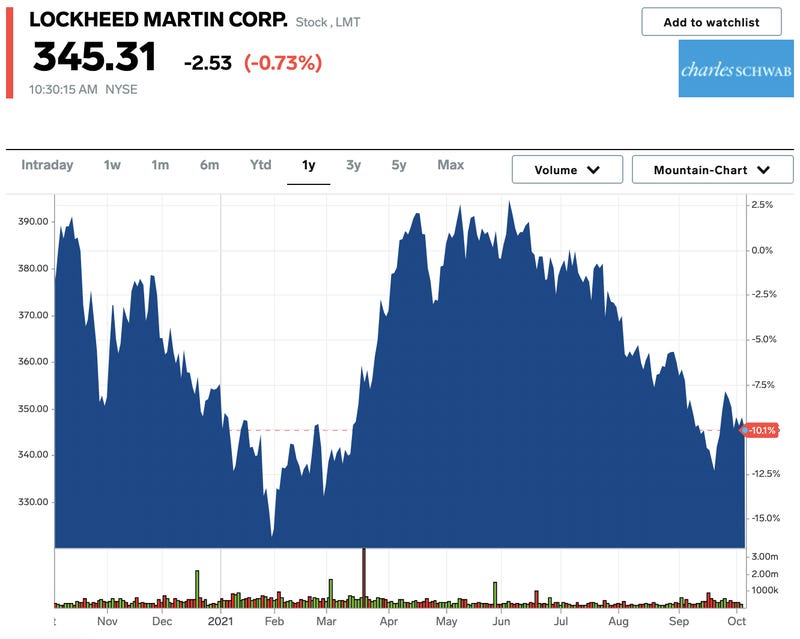Click the Jun date axis label

click(x=501, y=621)
